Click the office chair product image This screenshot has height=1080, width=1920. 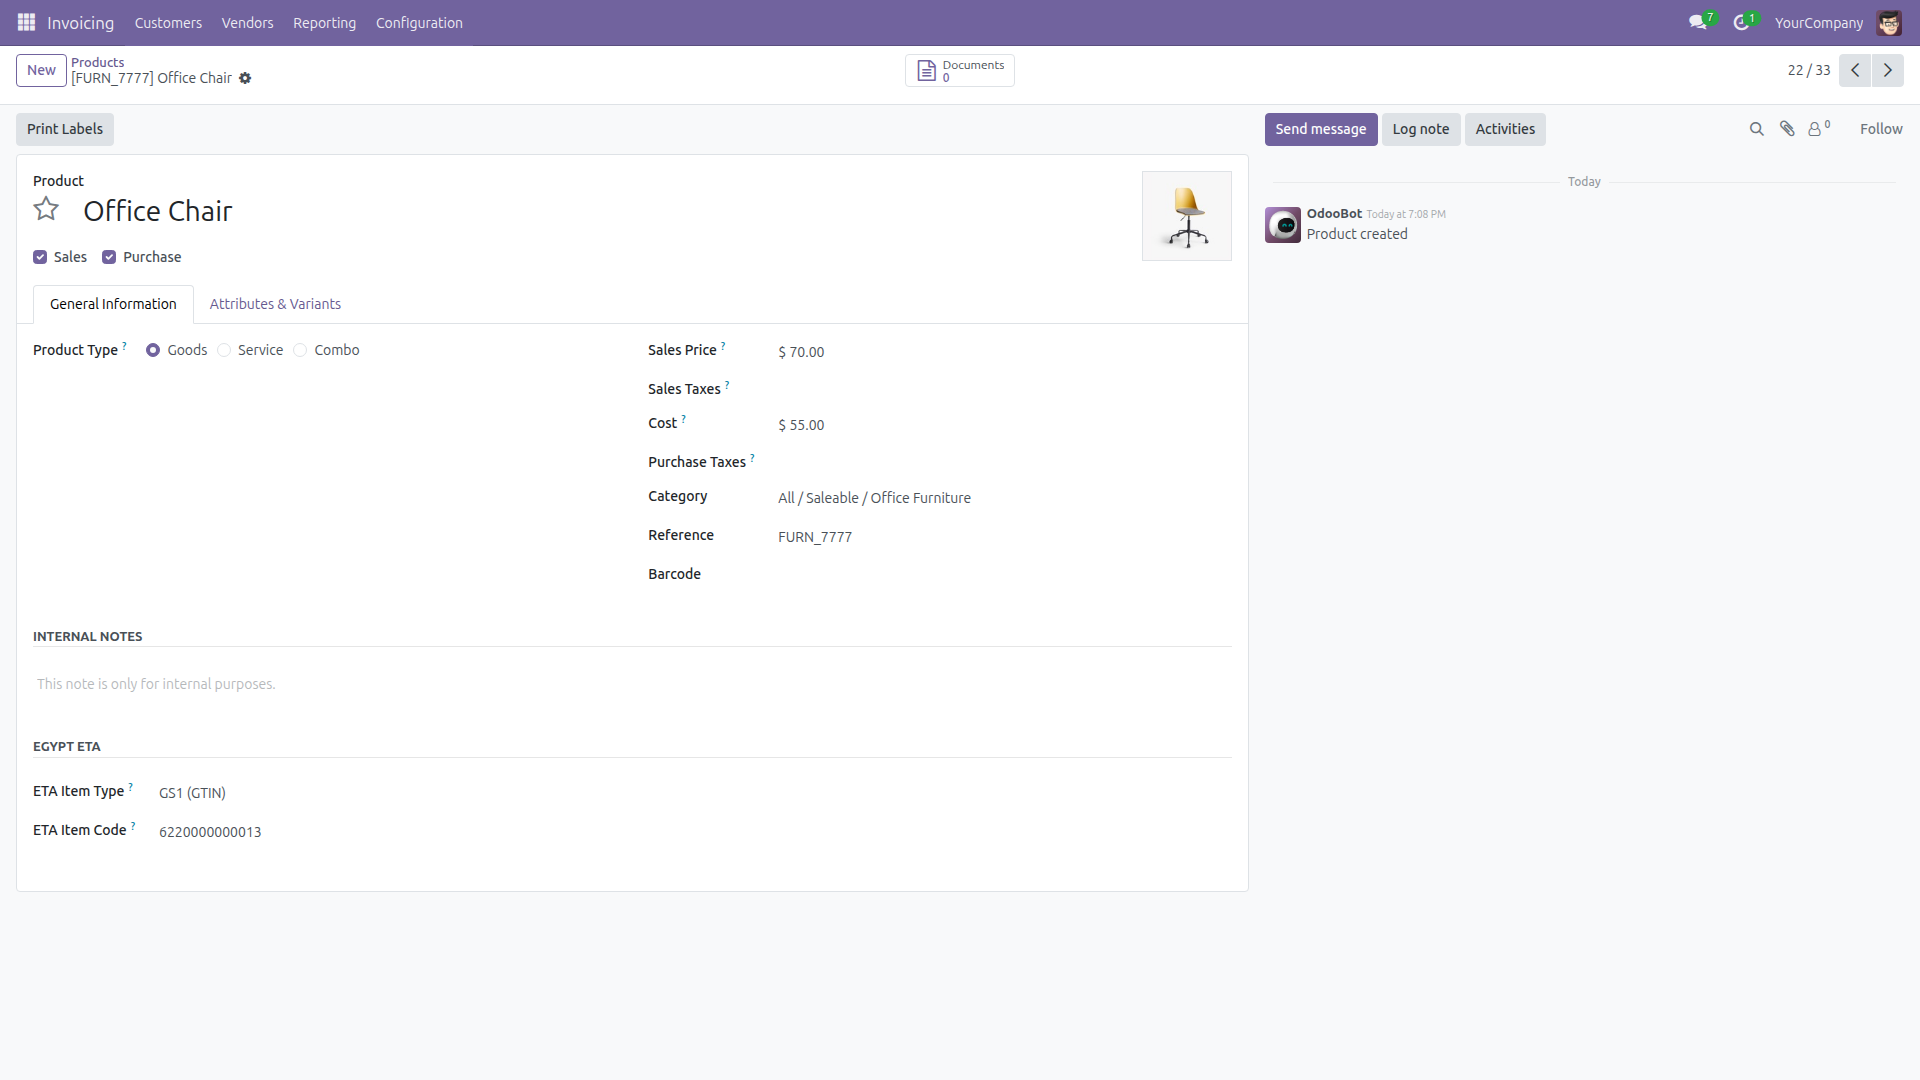1187,216
